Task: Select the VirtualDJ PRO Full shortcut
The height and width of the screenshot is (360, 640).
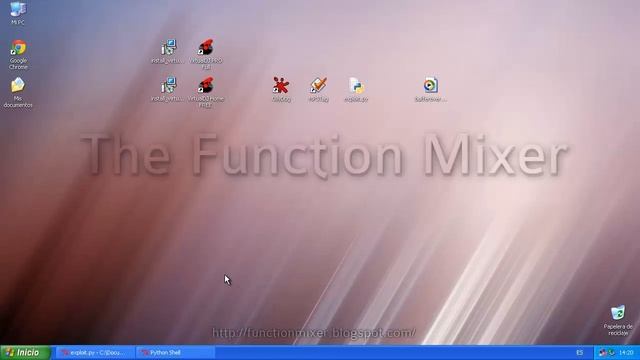Action: click(x=206, y=54)
